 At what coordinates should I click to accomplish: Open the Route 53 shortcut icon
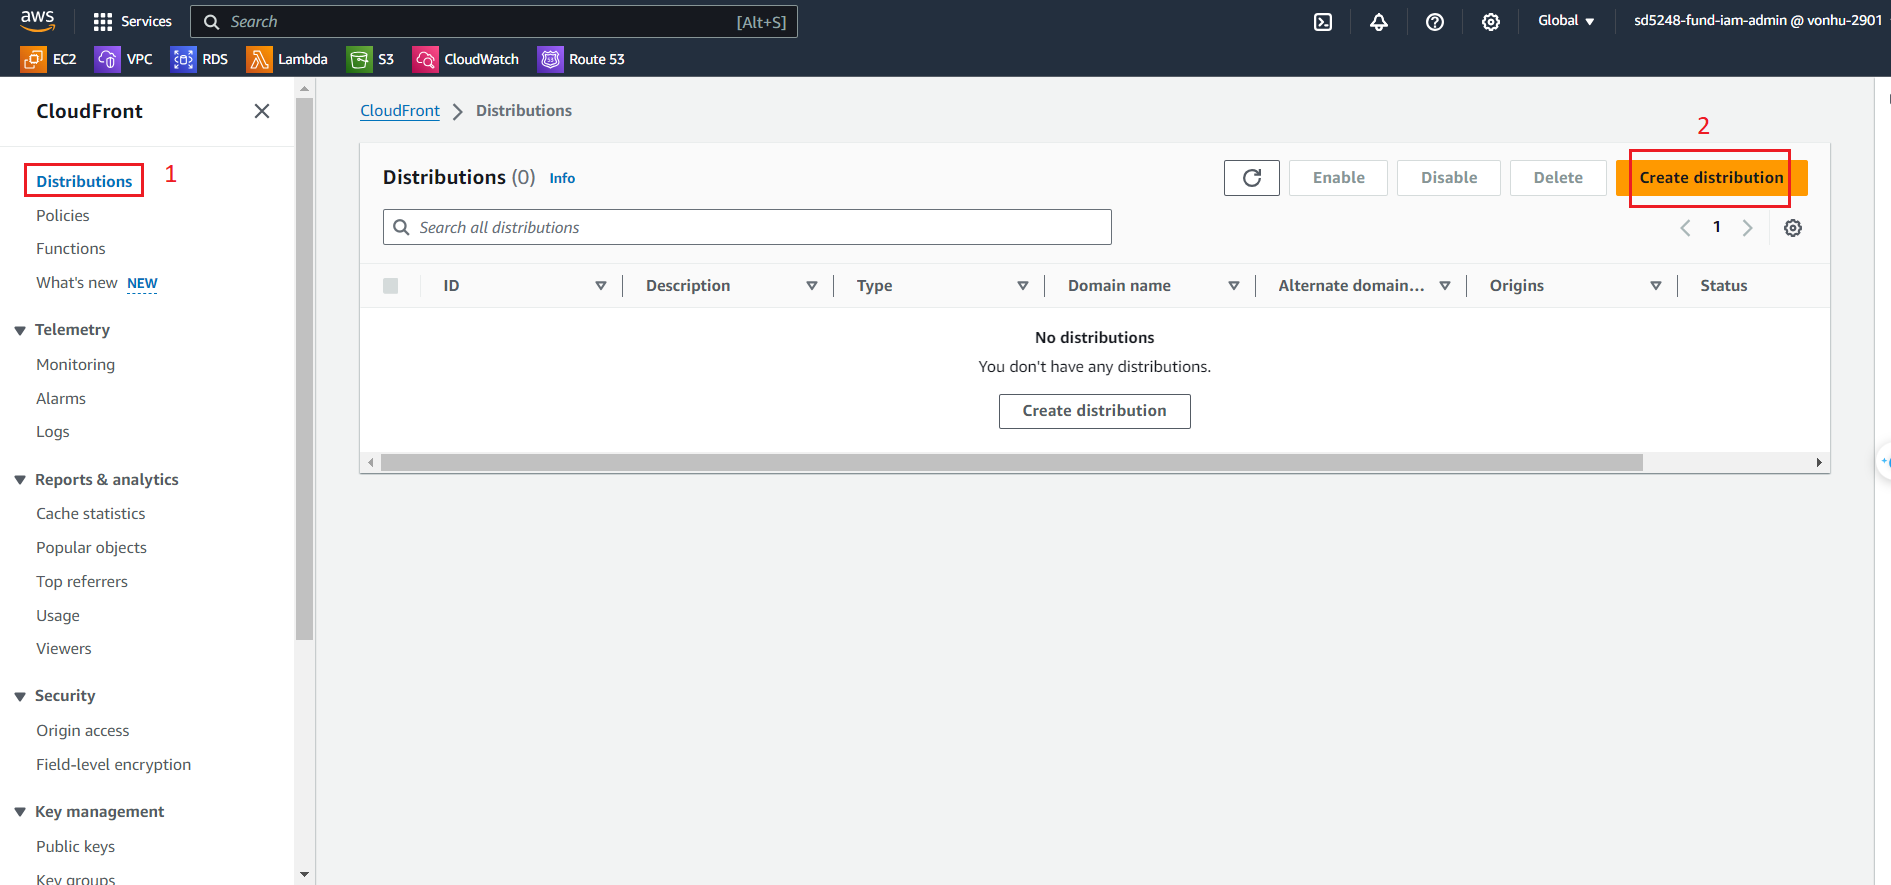(550, 60)
